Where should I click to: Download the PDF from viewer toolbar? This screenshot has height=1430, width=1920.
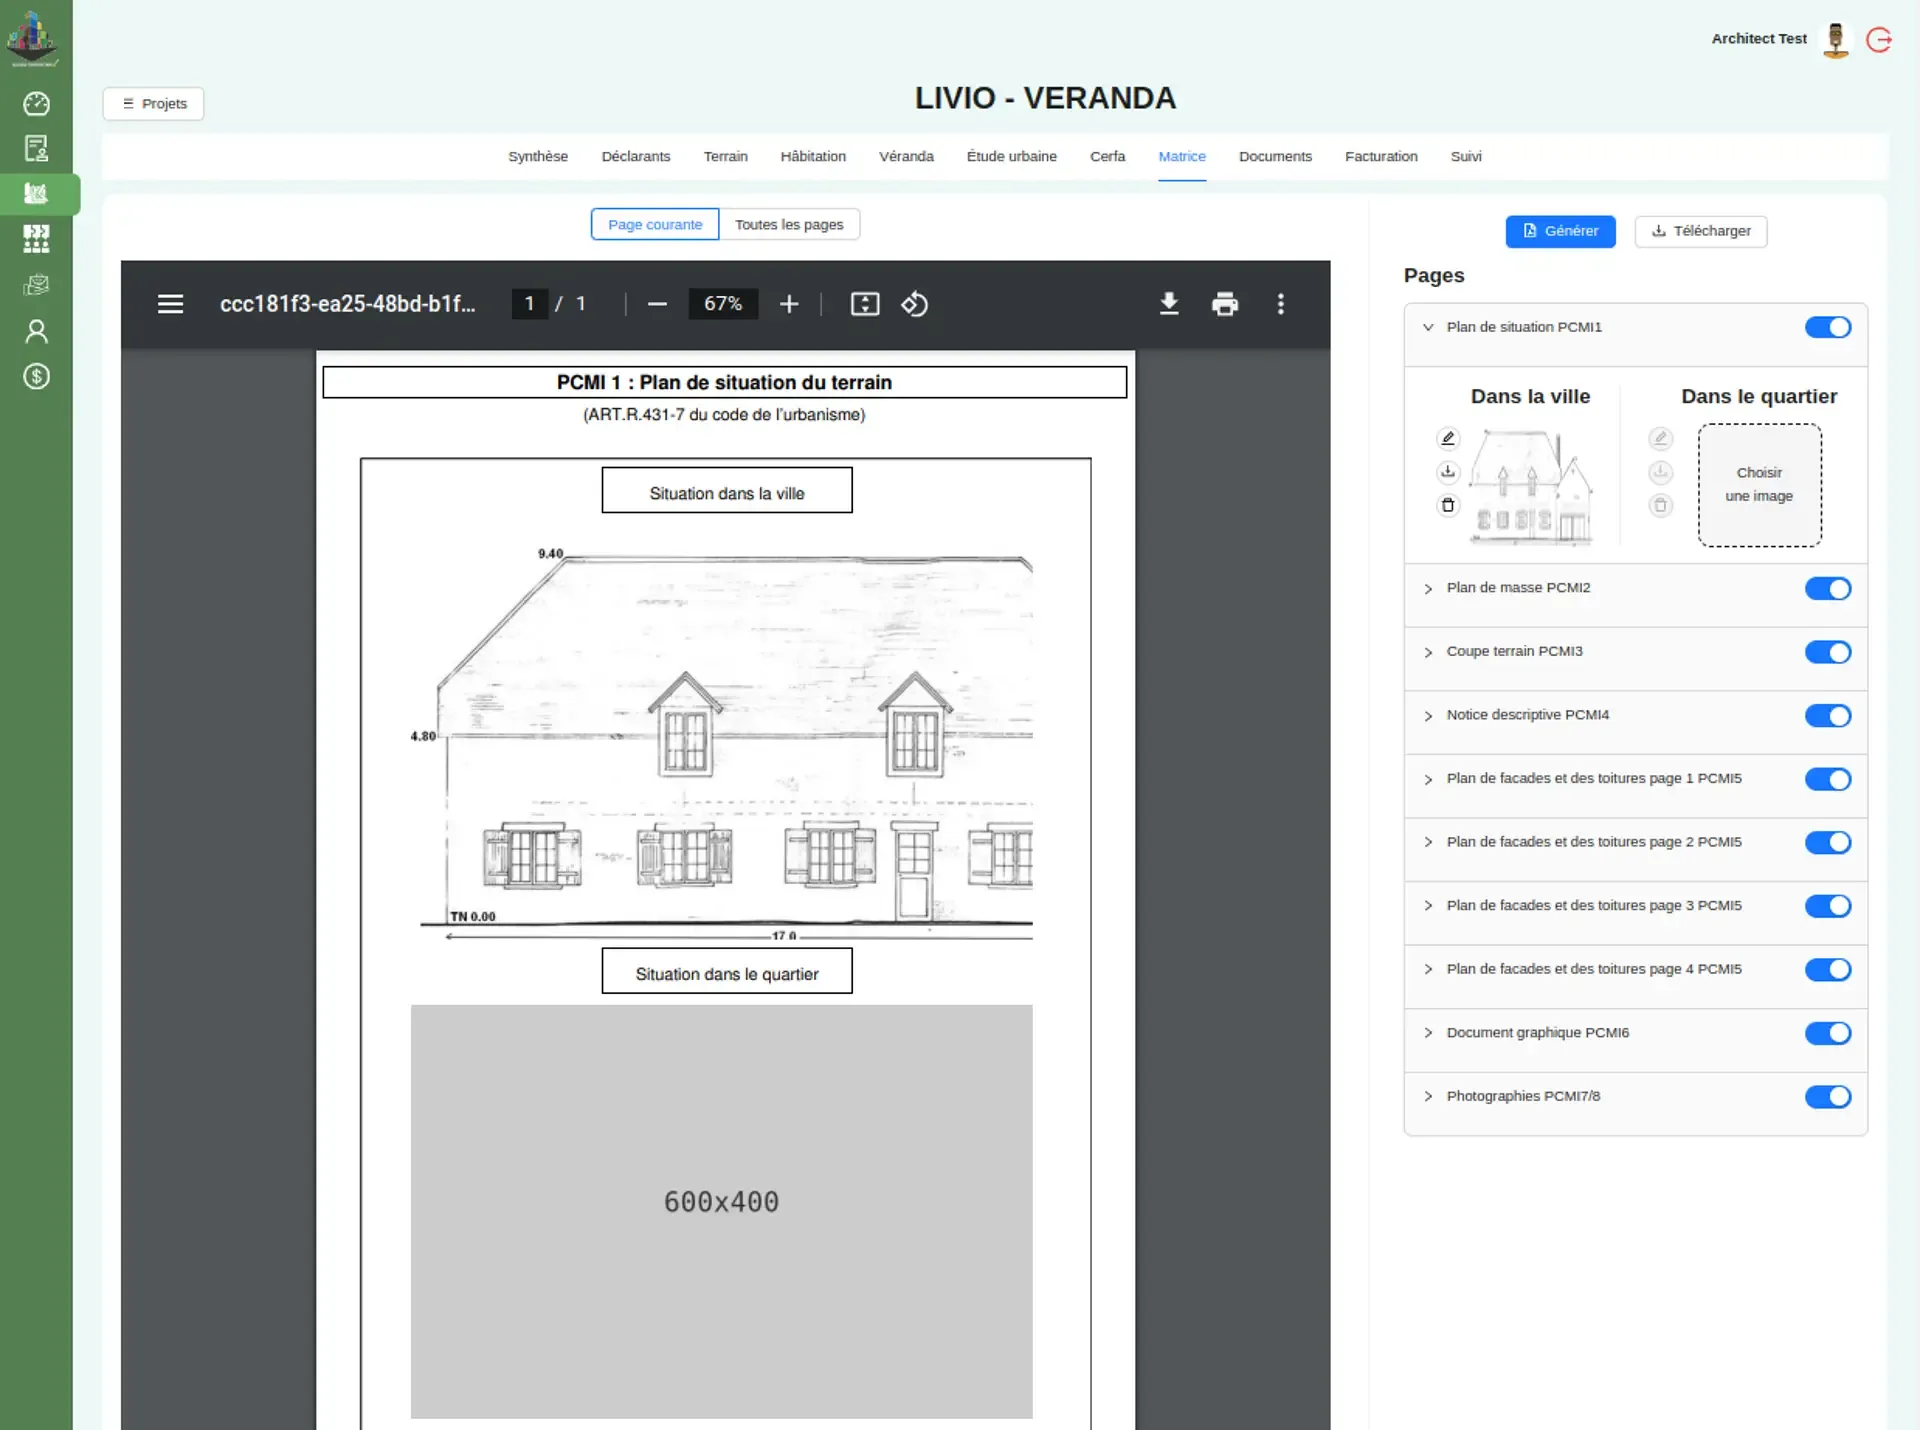[x=1169, y=304]
